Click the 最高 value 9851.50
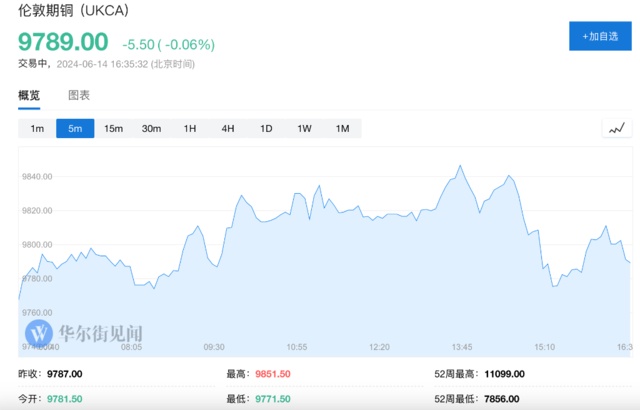640x410 pixels. point(272,374)
